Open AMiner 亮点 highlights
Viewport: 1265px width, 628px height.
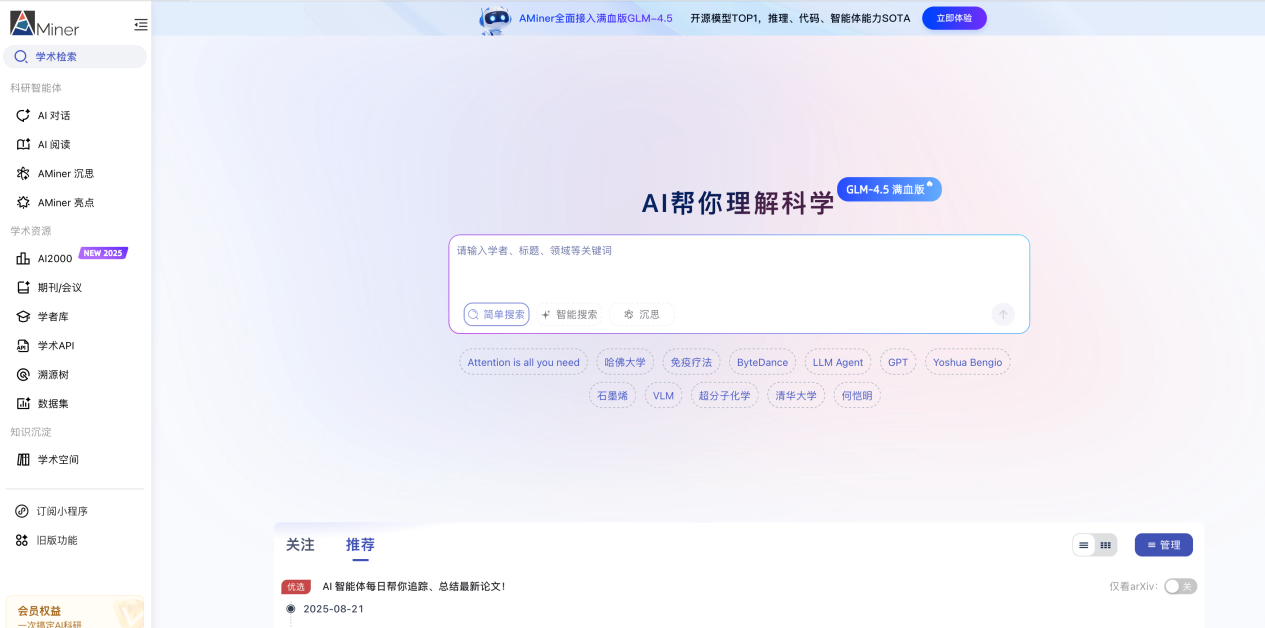[65, 203]
